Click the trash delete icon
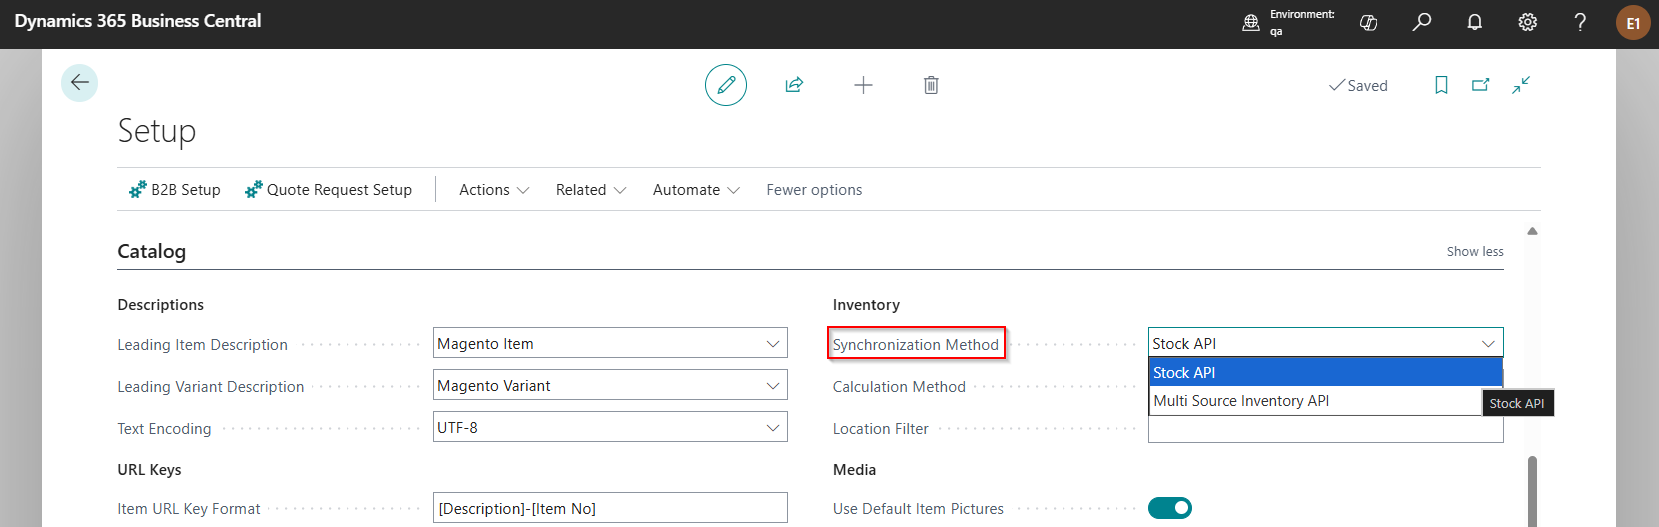Screen dimensions: 1659x527 (931, 85)
